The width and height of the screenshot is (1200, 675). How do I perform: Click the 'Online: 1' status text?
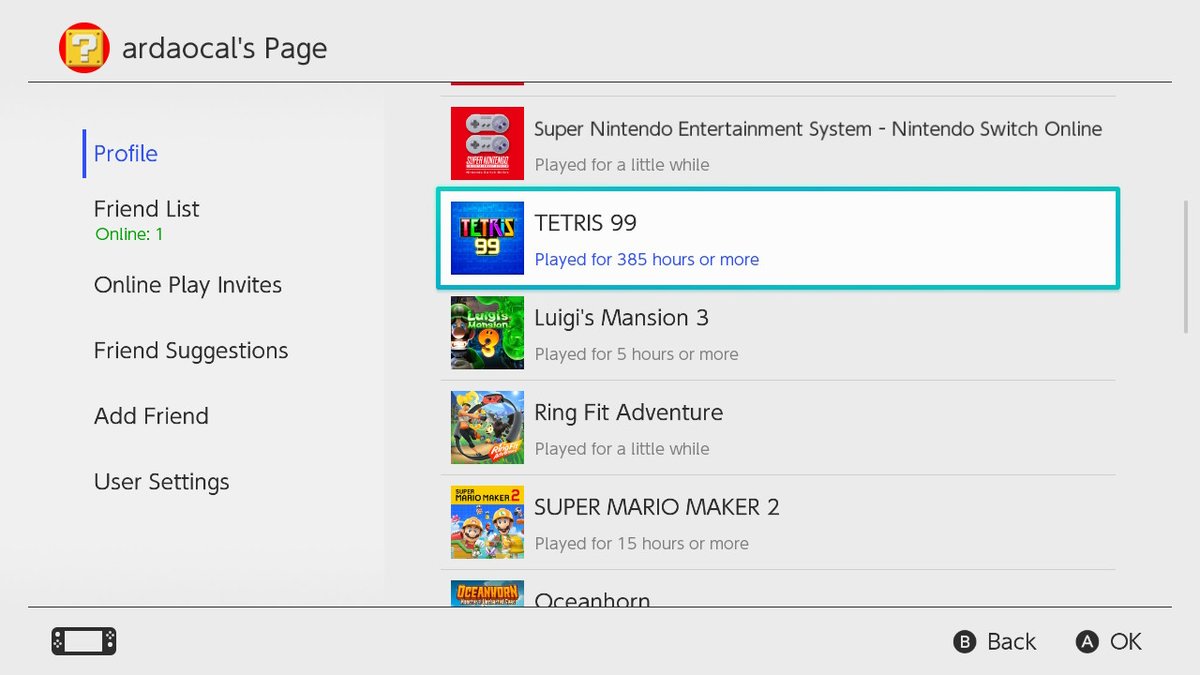coord(129,235)
